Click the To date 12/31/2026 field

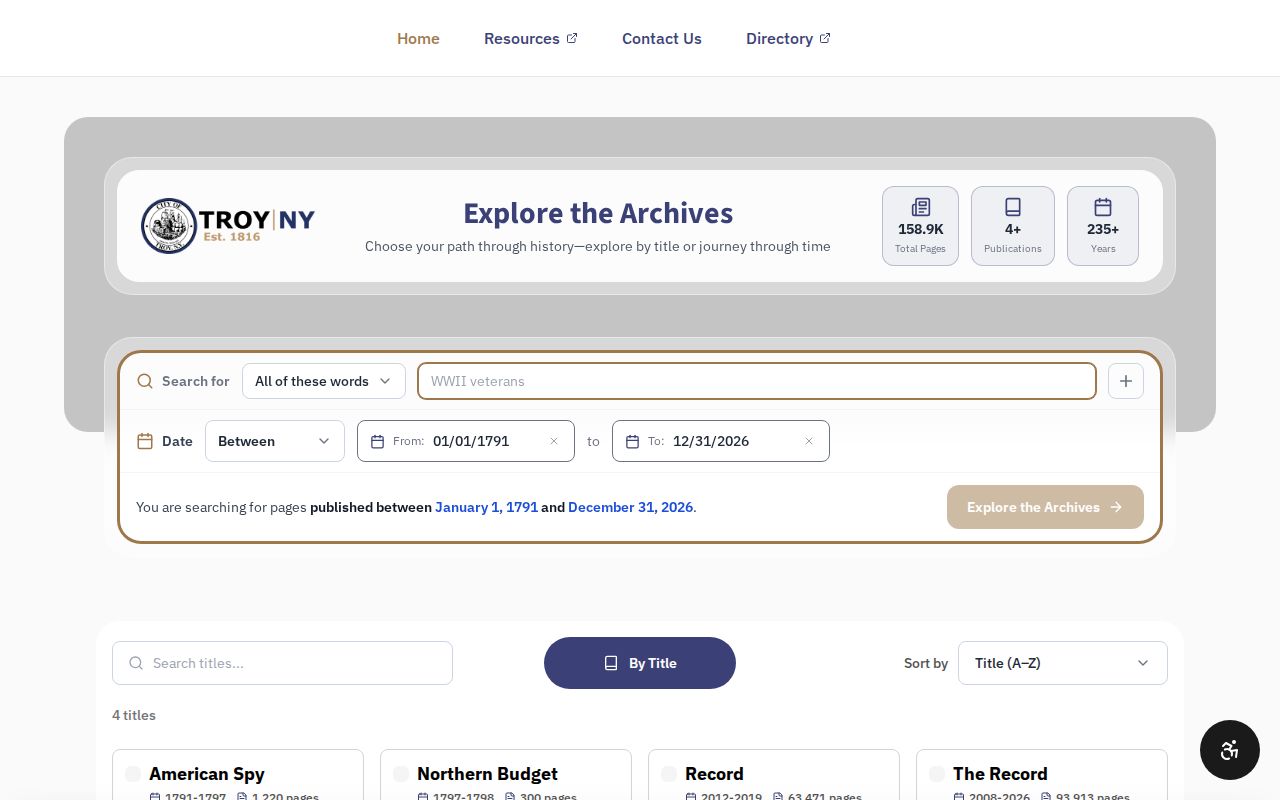[721, 441]
